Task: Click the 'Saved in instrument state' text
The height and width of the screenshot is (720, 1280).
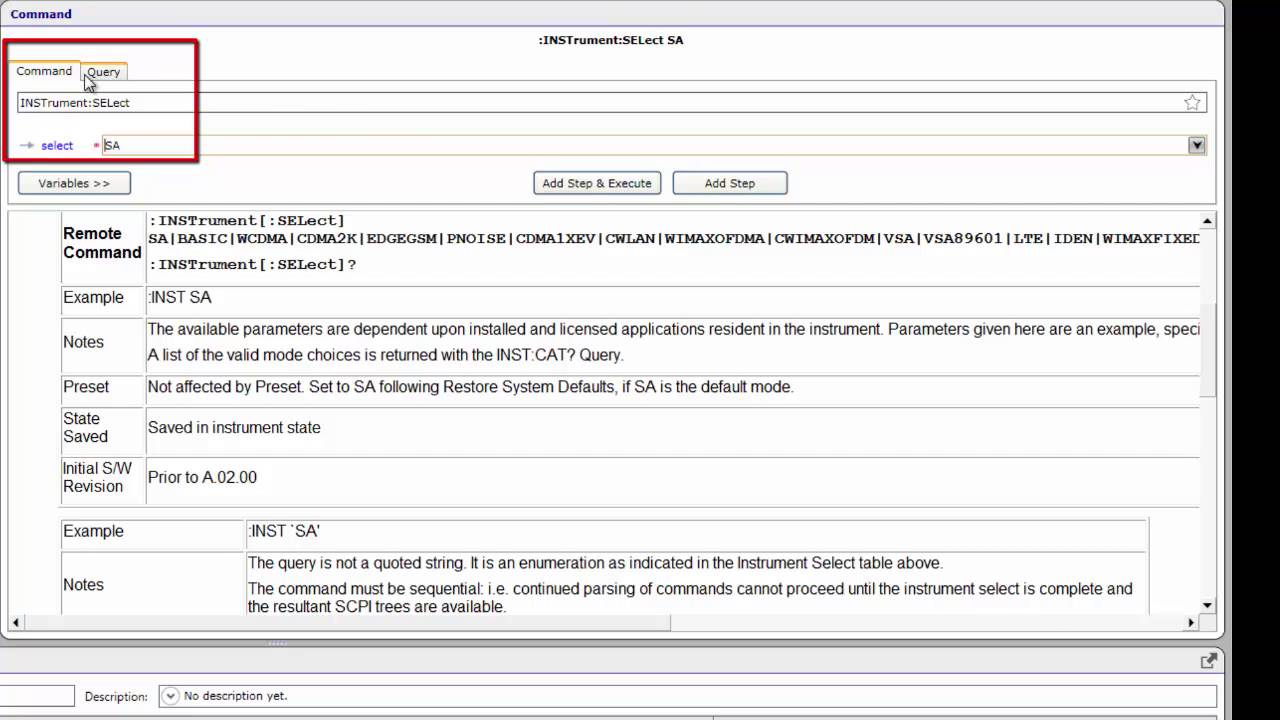Action: coord(234,427)
